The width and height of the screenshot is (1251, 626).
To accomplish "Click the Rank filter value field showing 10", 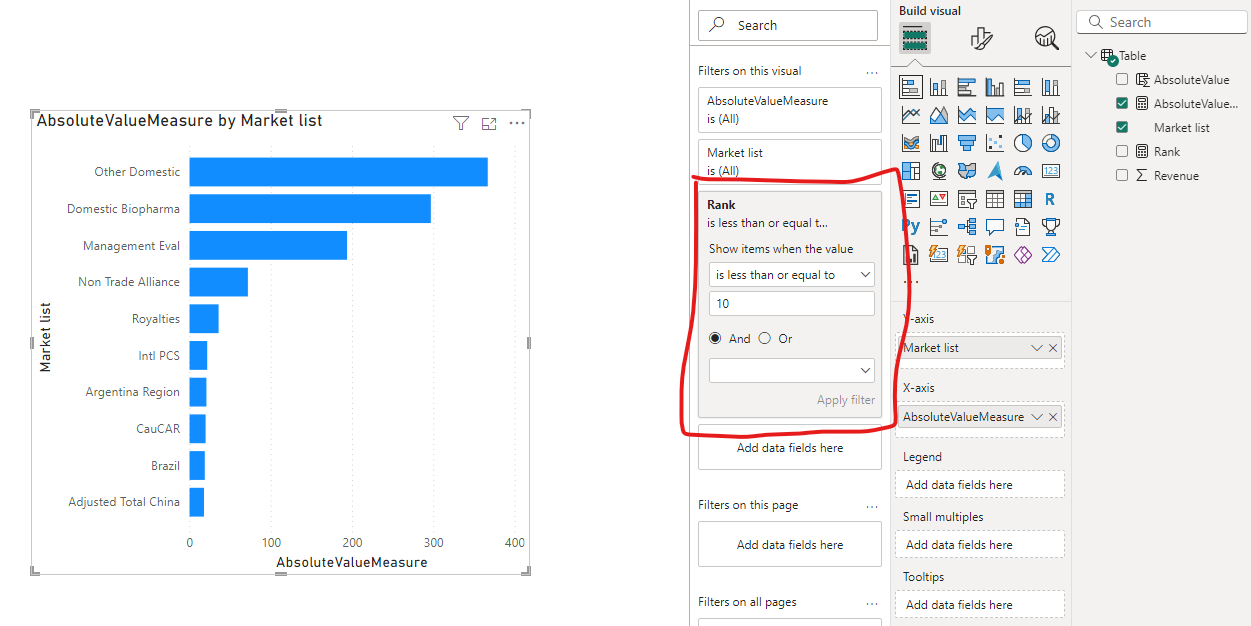I will (x=792, y=304).
